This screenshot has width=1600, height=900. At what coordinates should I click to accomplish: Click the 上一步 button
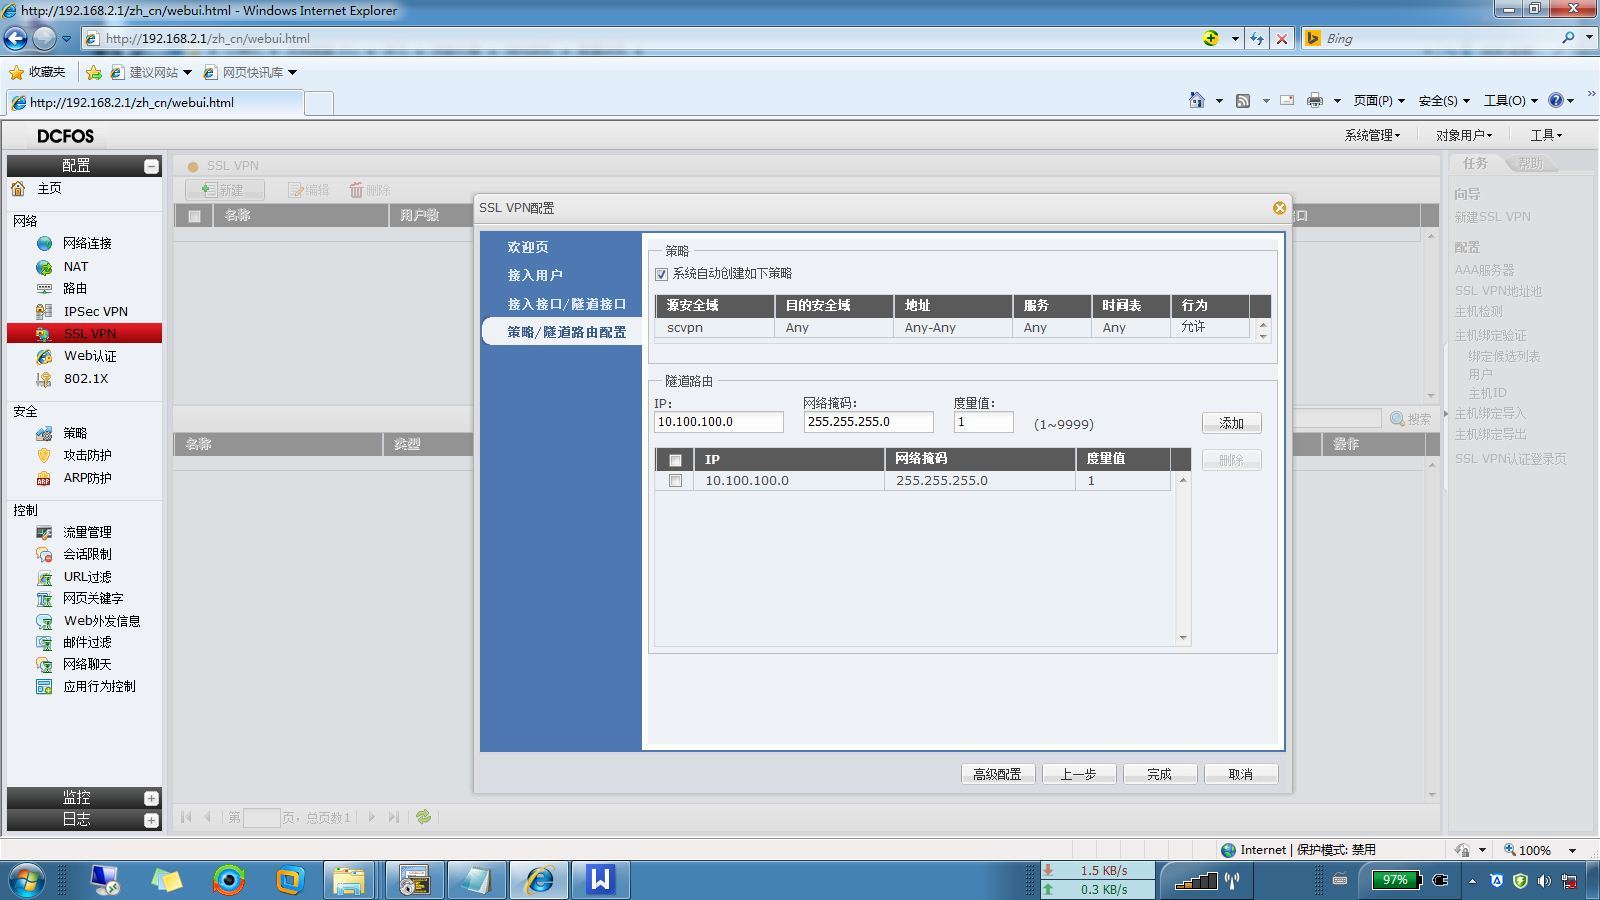point(1078,774)
